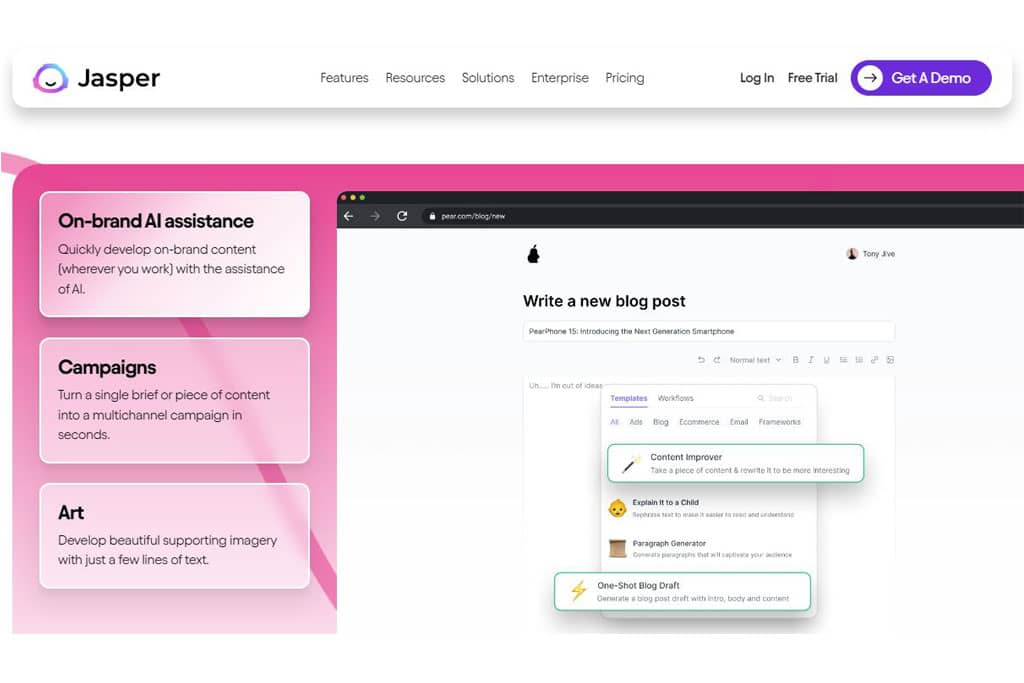Image resolution: width=1024 pixels, height=683 pixels.
Task: Click the Log In link
Action: tap(757, 77)
